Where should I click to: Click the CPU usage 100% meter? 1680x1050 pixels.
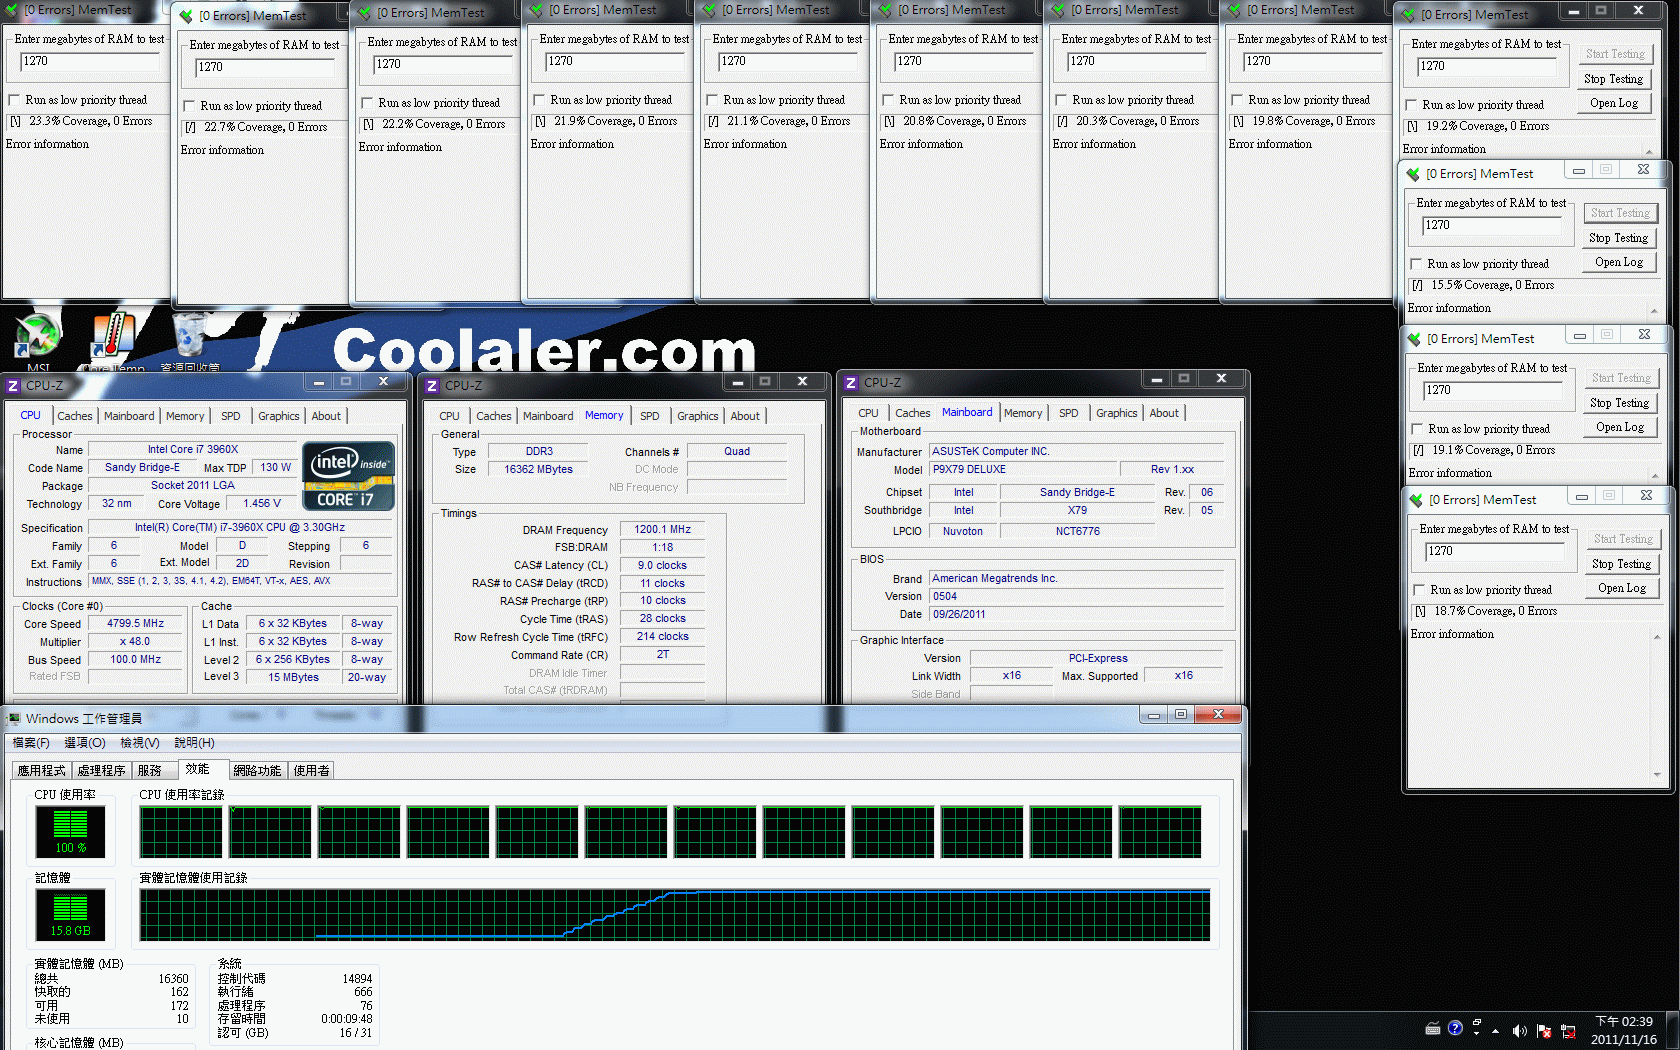[71, 832]
